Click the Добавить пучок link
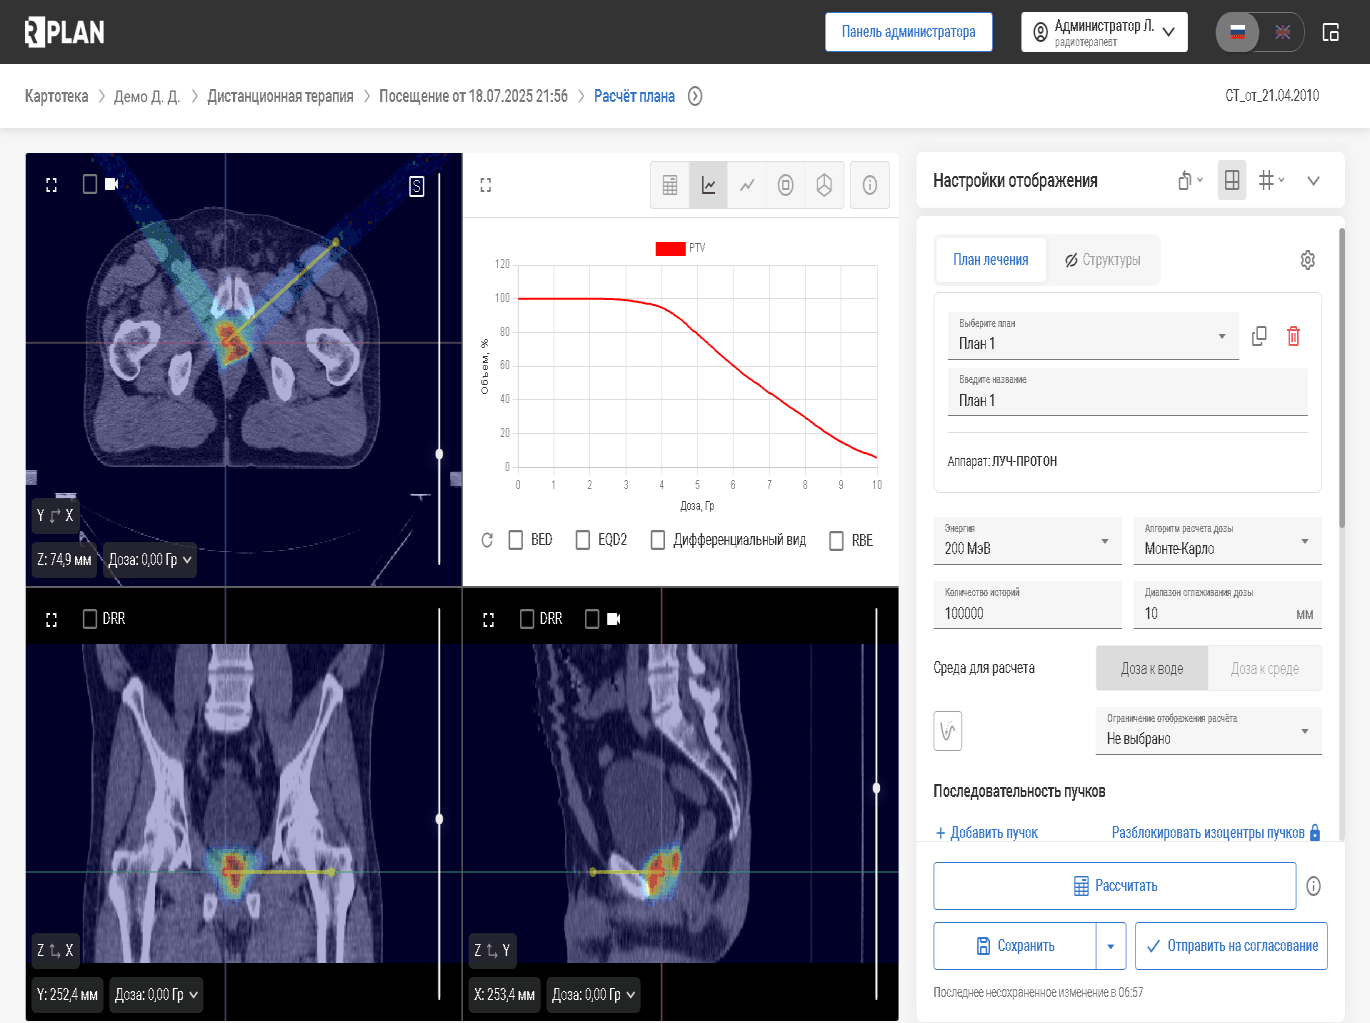The width and height of the screenshot is (1370, 1023). coord(987,833)
